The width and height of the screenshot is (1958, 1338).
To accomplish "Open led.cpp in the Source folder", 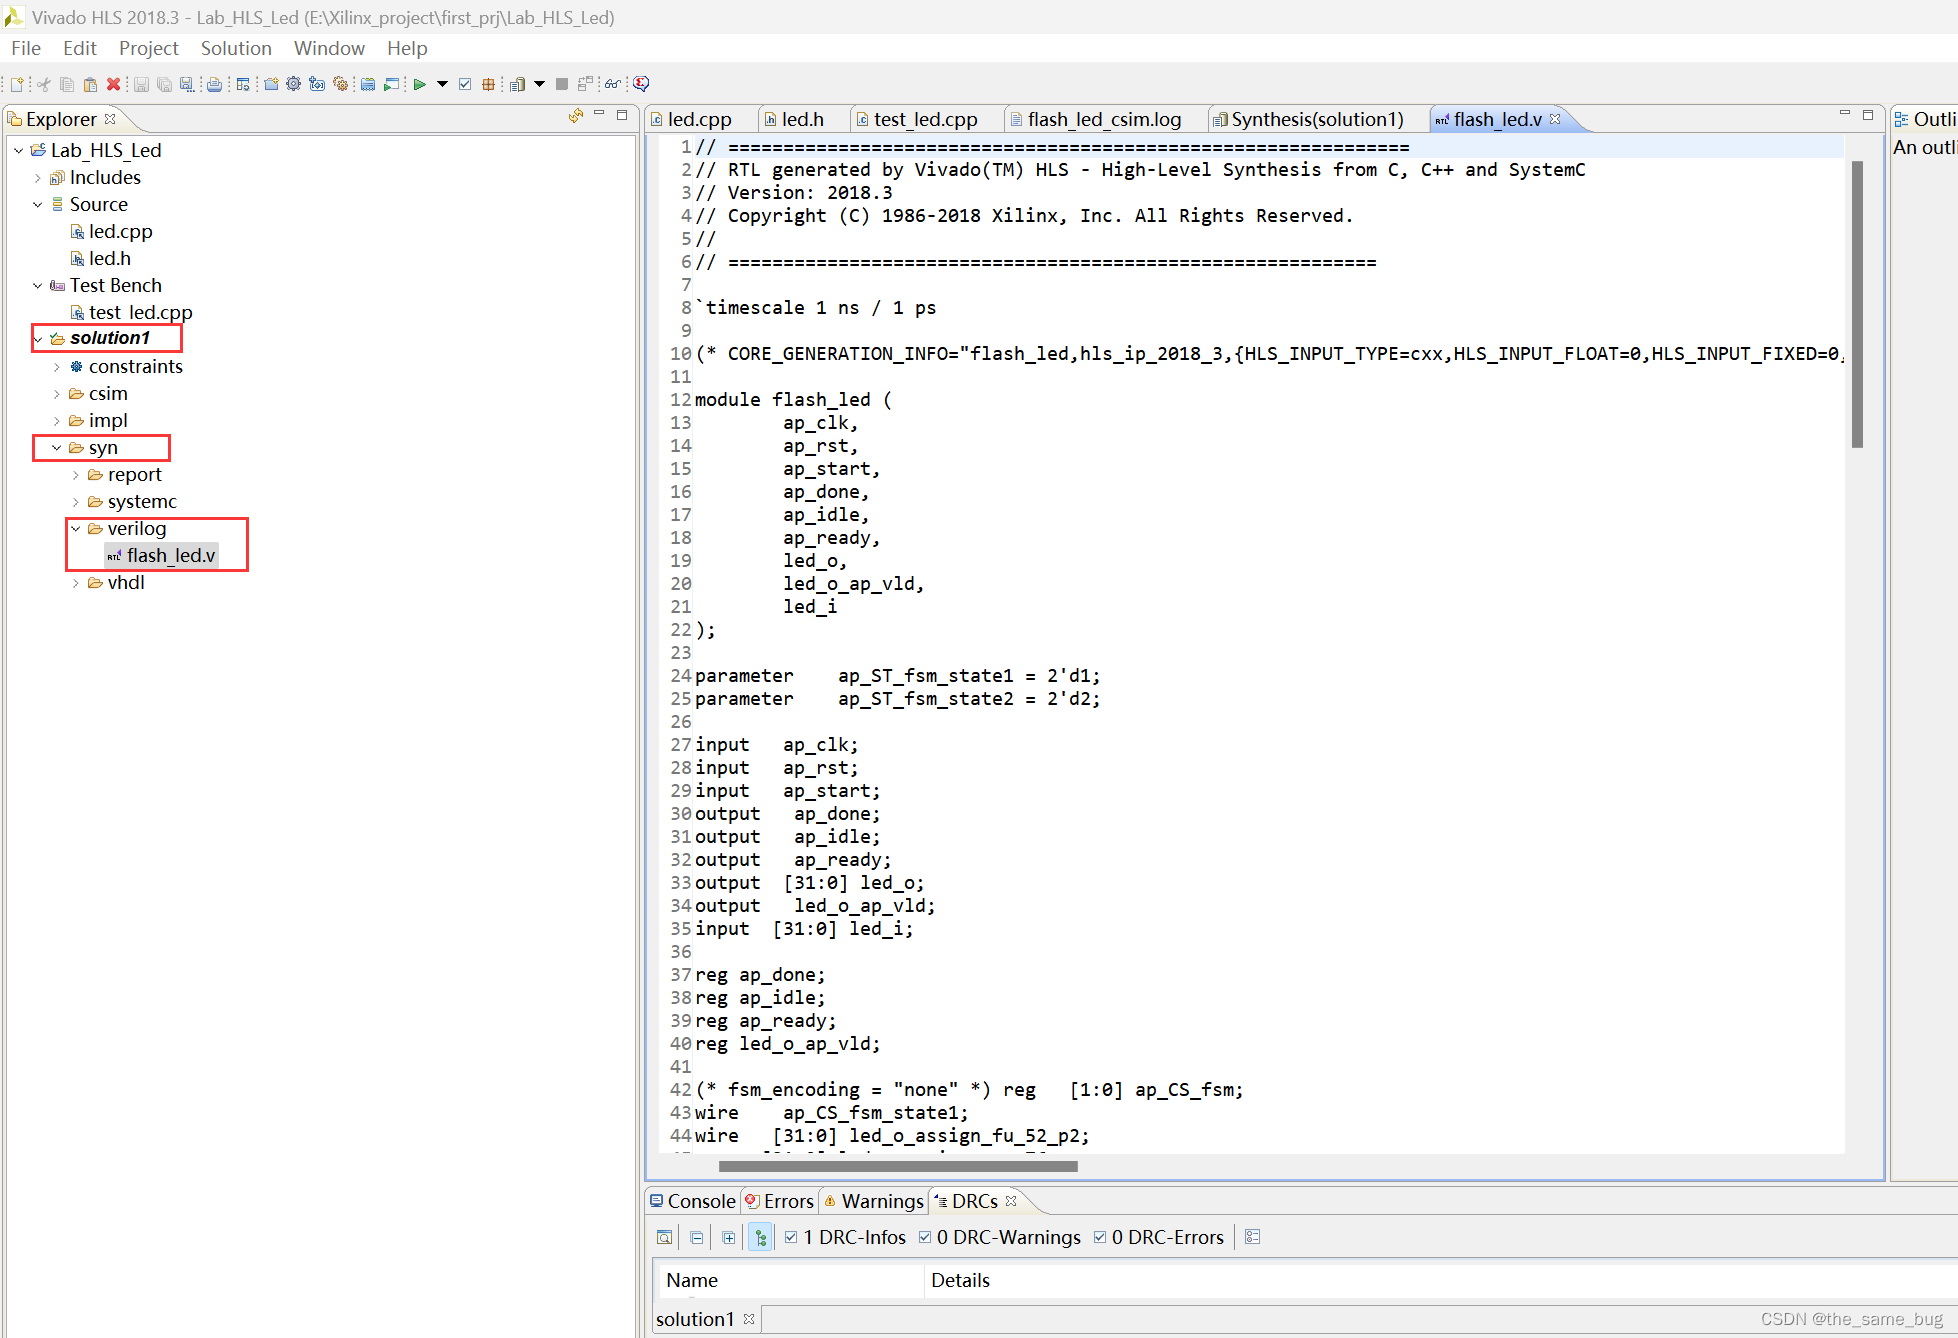I will (120, 231).
